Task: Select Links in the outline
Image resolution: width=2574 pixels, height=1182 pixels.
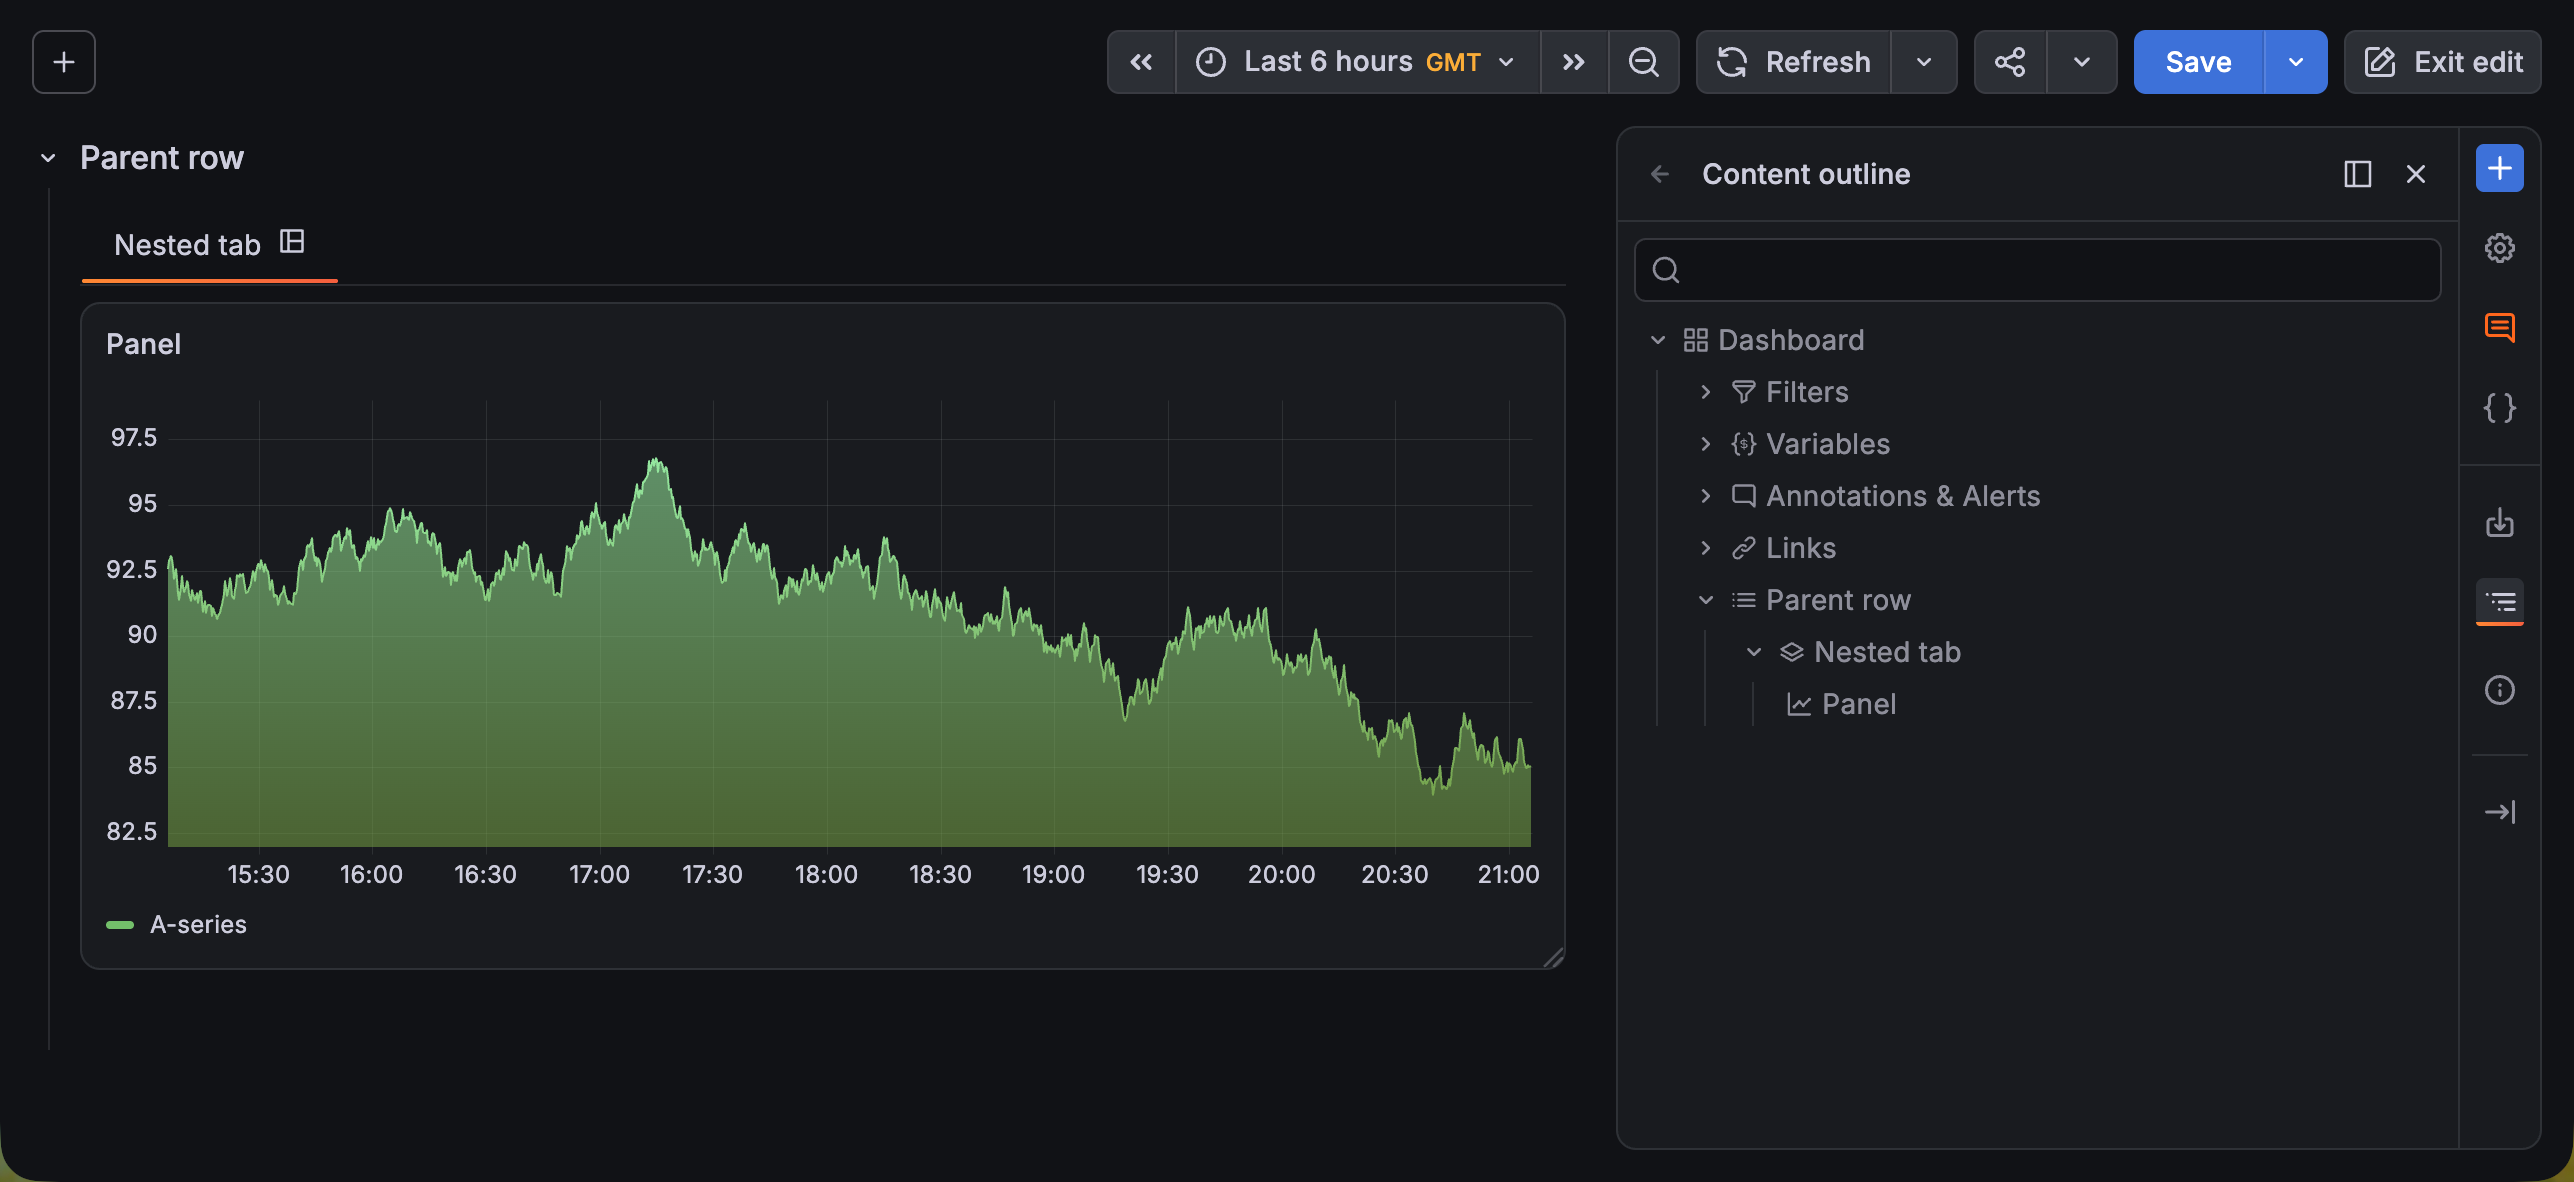Action: (1801, 548)
